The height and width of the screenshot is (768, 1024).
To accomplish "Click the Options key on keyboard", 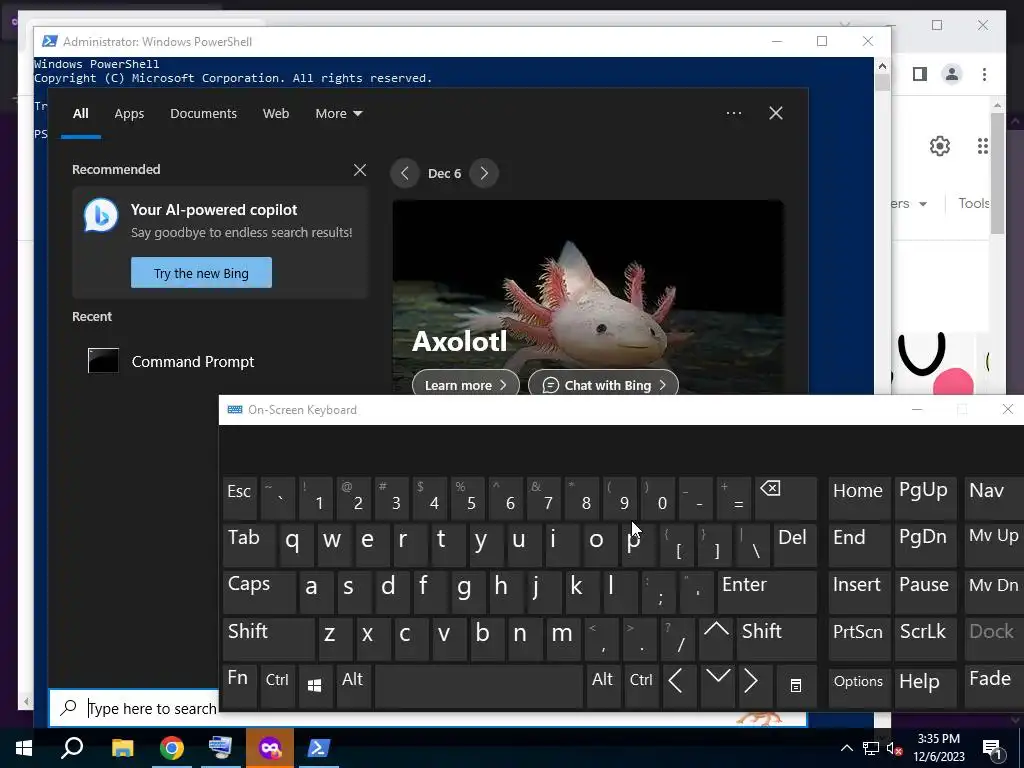I will tap(859, 686).
